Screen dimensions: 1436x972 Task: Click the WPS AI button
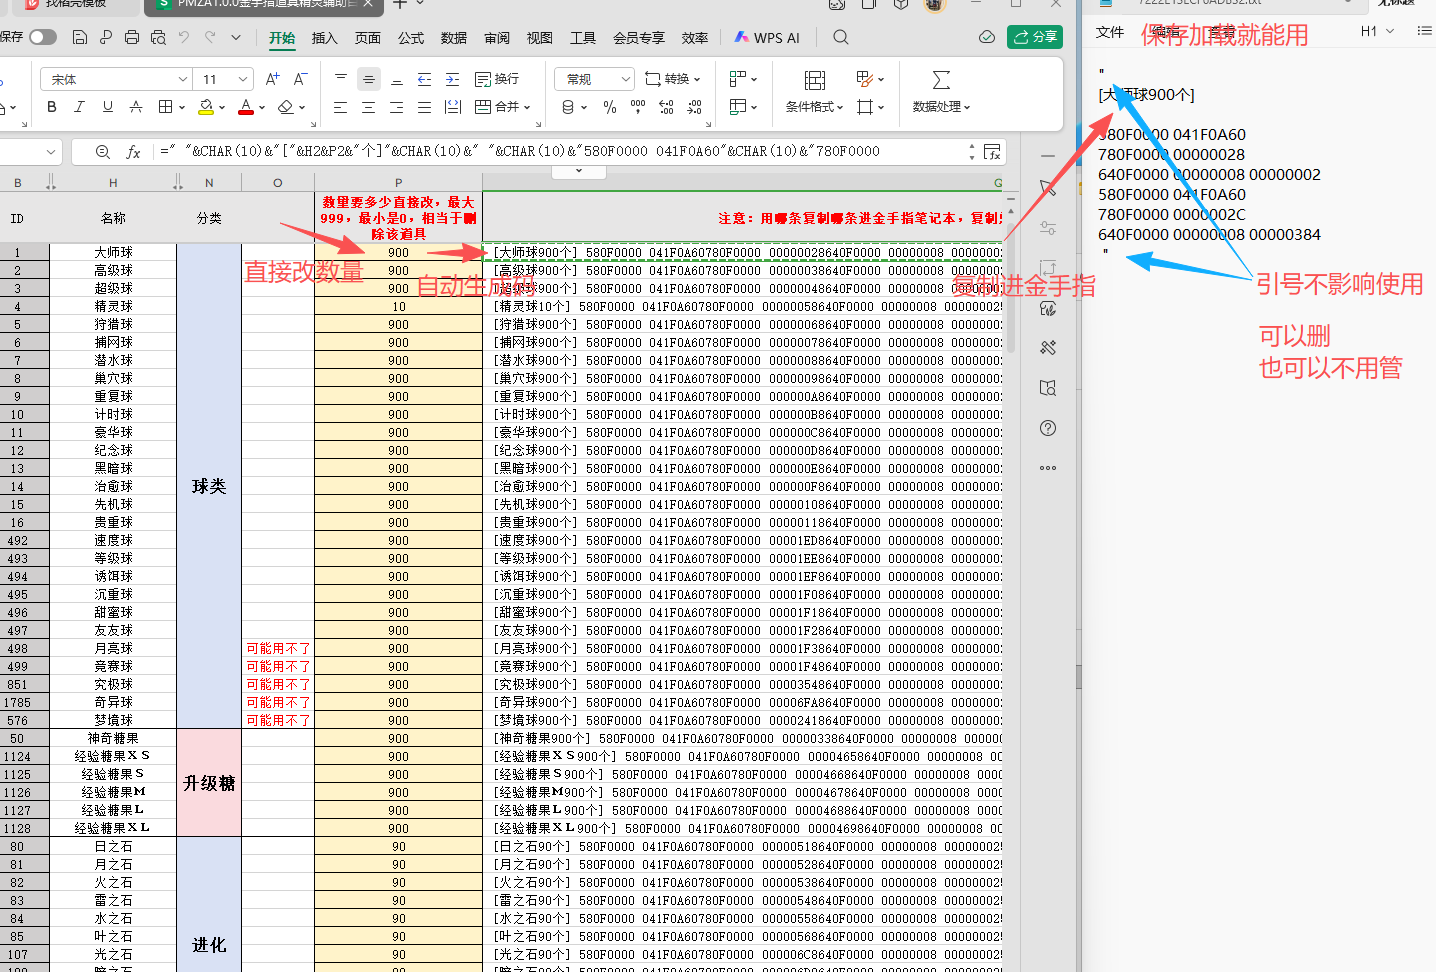click(767, 37)
